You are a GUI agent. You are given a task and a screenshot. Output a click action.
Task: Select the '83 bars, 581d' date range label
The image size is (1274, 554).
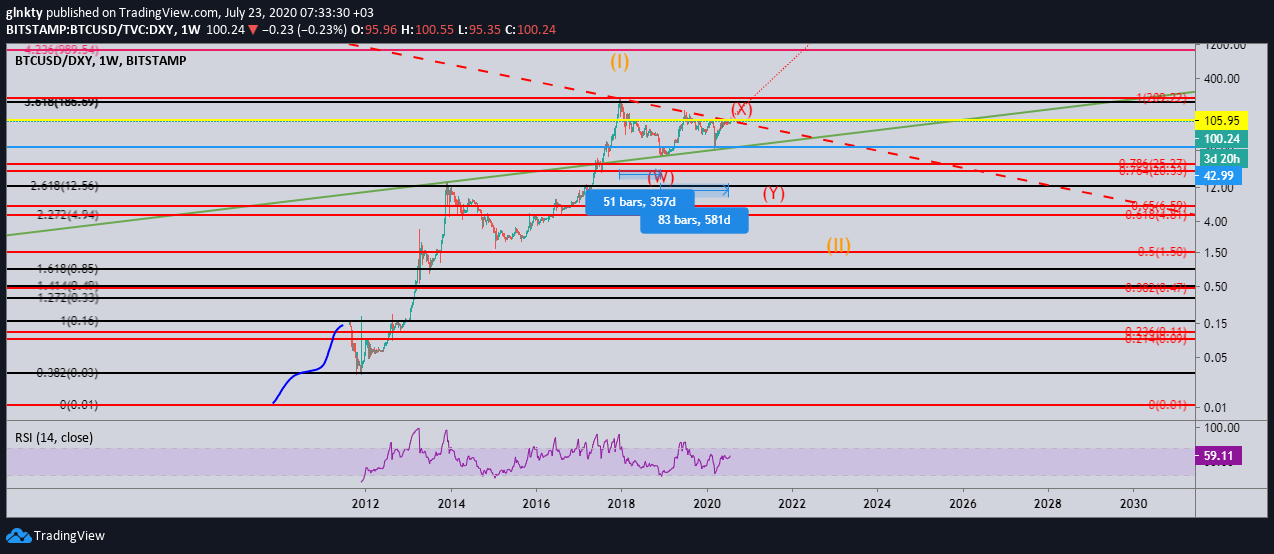(694, 220)
